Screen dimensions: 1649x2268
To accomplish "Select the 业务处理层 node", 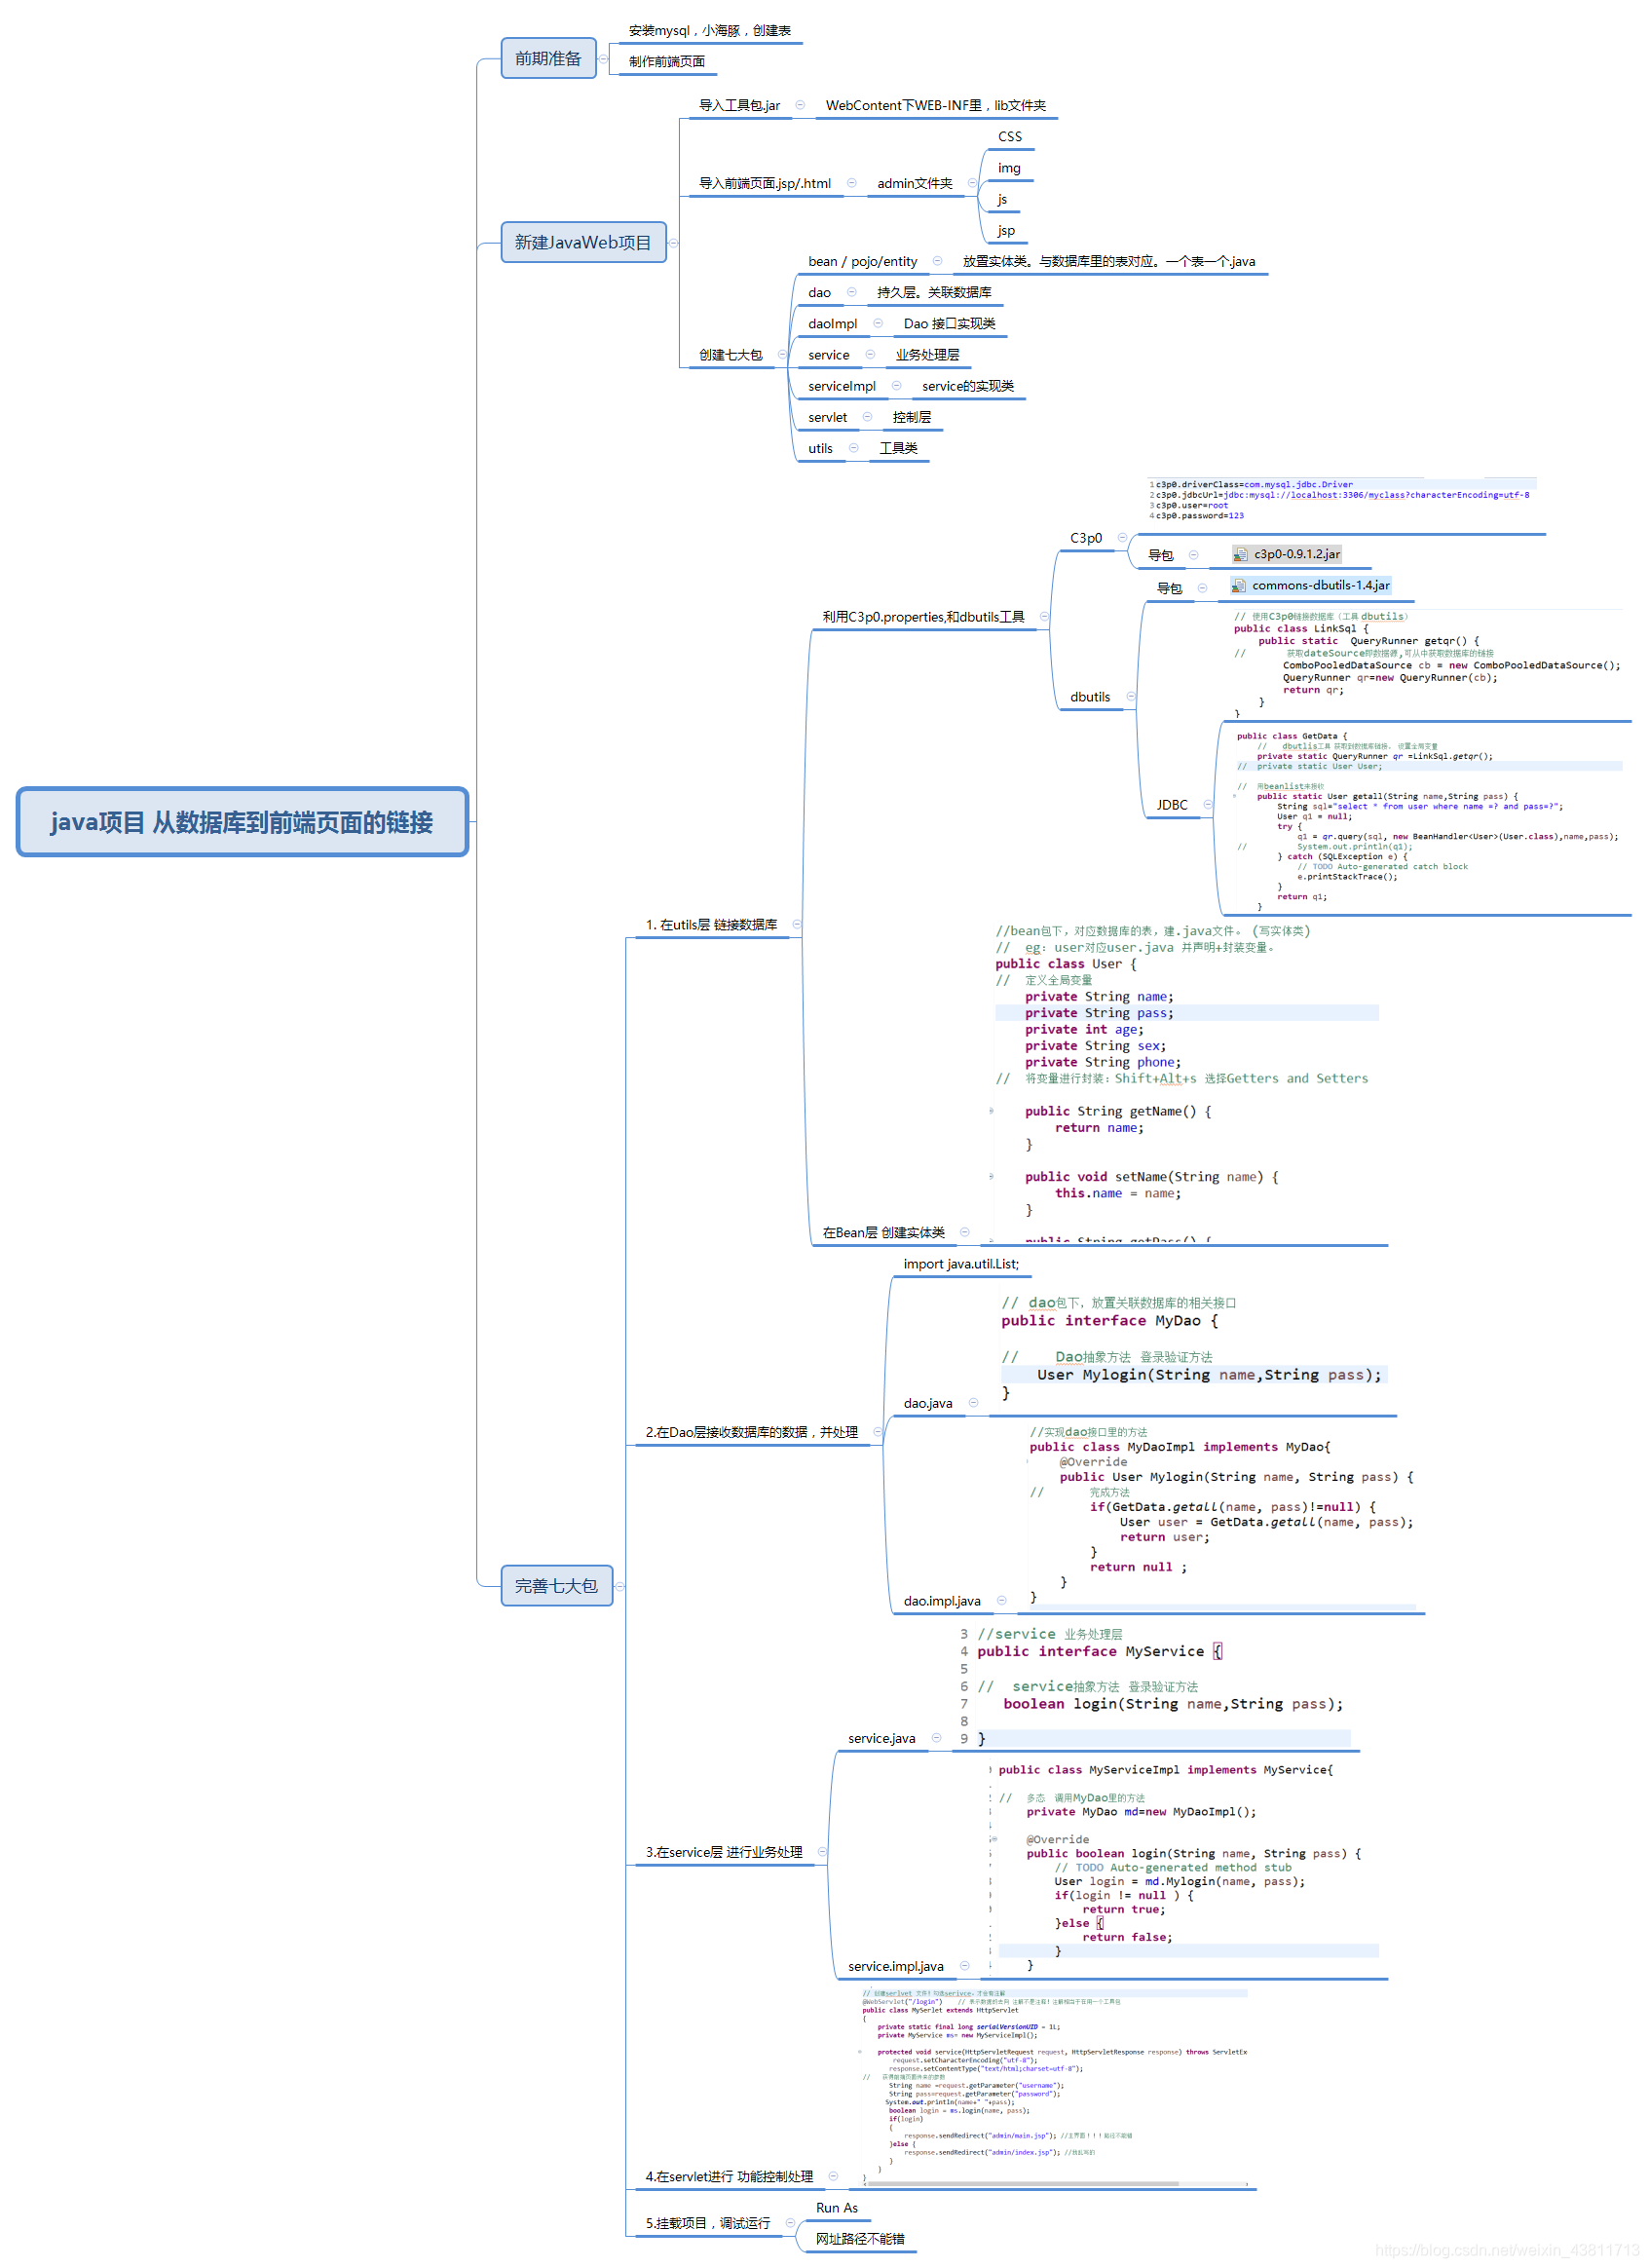I will (927, 355).
